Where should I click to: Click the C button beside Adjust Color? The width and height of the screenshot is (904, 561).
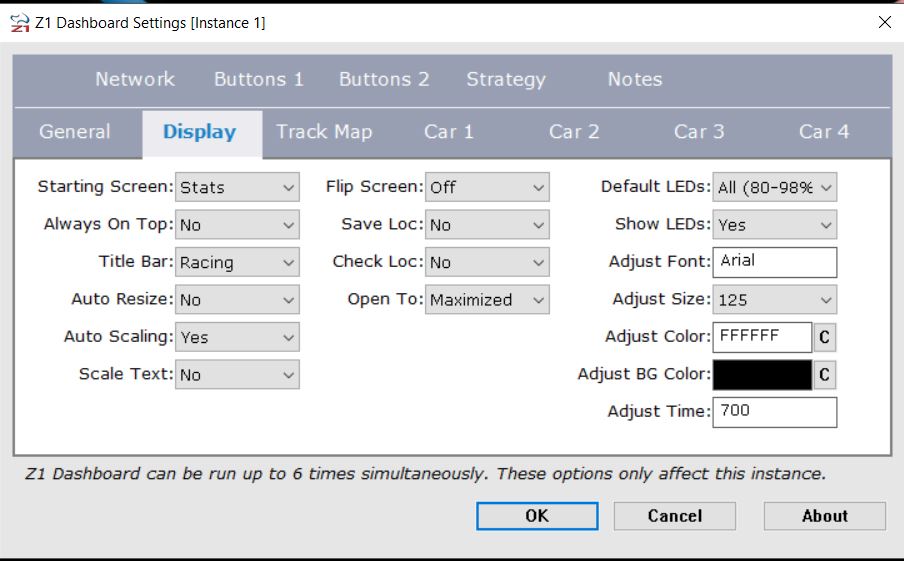coord(824,337)
